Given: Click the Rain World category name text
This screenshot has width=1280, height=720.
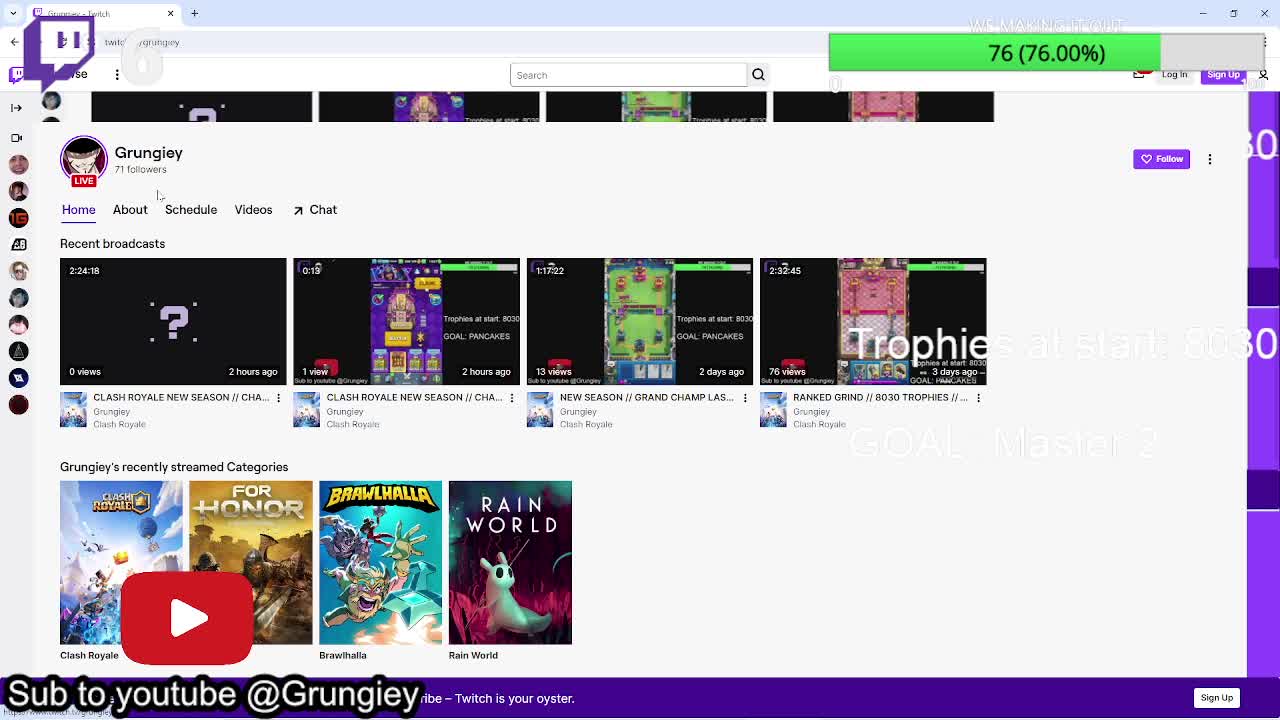Looking at the screenshot, I should (473, 656).
